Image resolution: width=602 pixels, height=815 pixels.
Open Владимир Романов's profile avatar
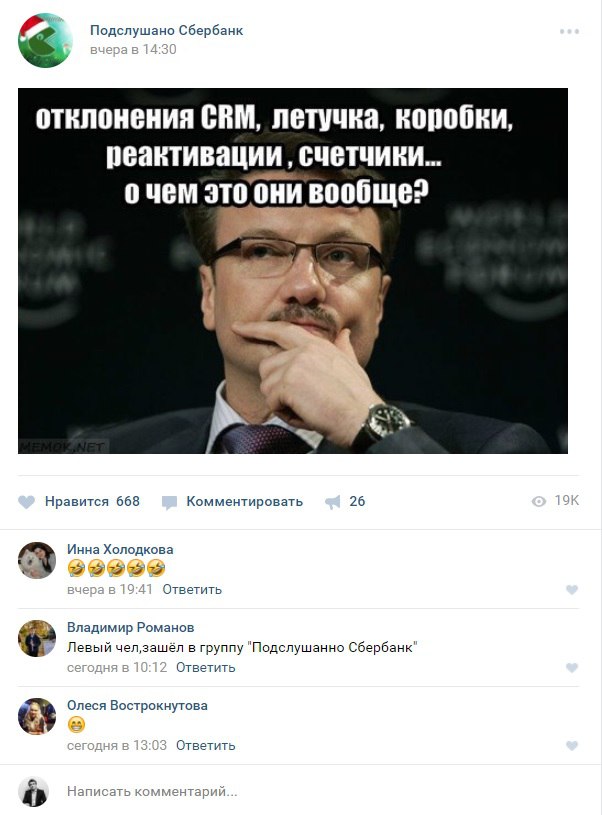[x=37, y=638]
